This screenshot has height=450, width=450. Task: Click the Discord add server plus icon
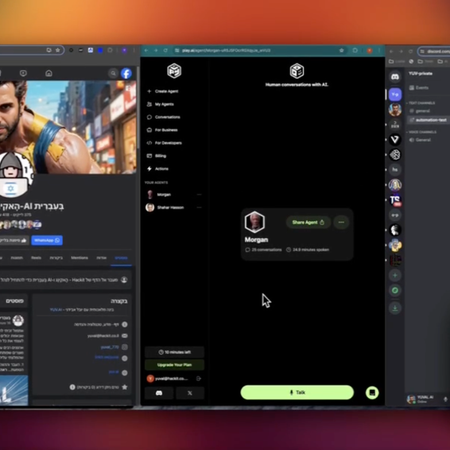pyautogui.click(x=395, y=275)
